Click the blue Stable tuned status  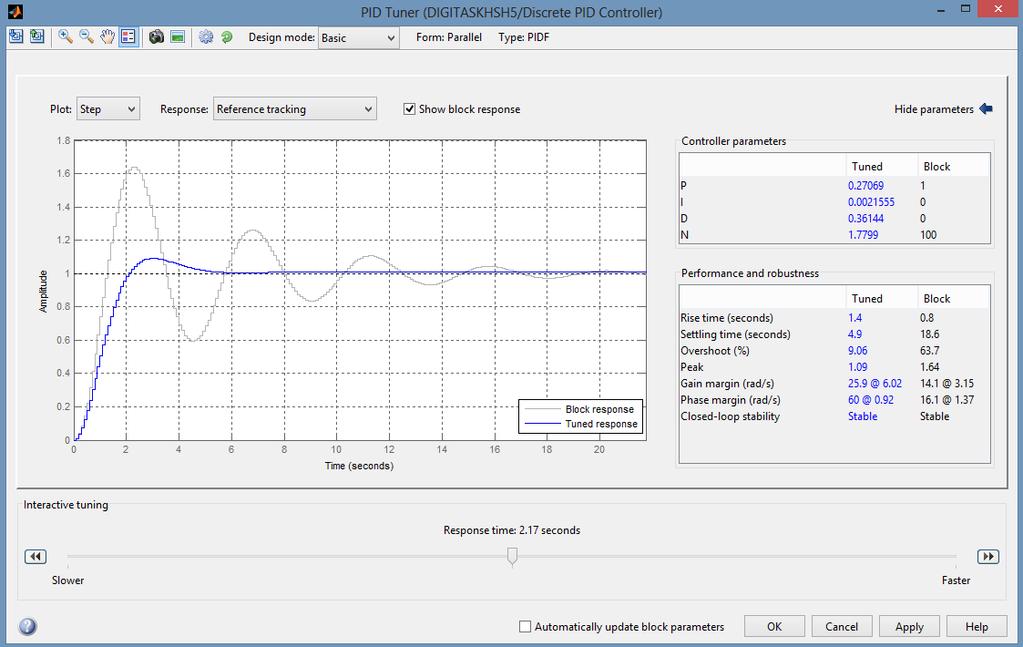(863, 415)
